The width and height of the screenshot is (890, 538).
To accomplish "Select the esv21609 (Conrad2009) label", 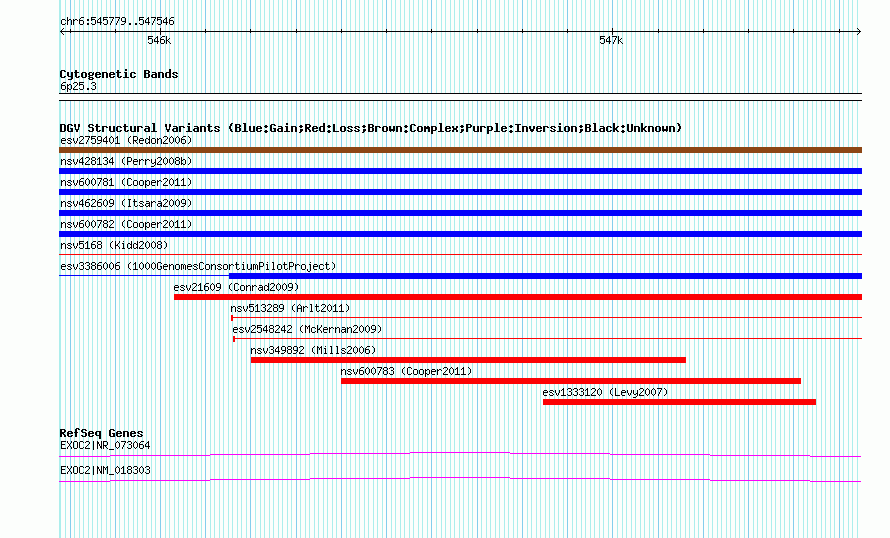I will tap(236, 287).
